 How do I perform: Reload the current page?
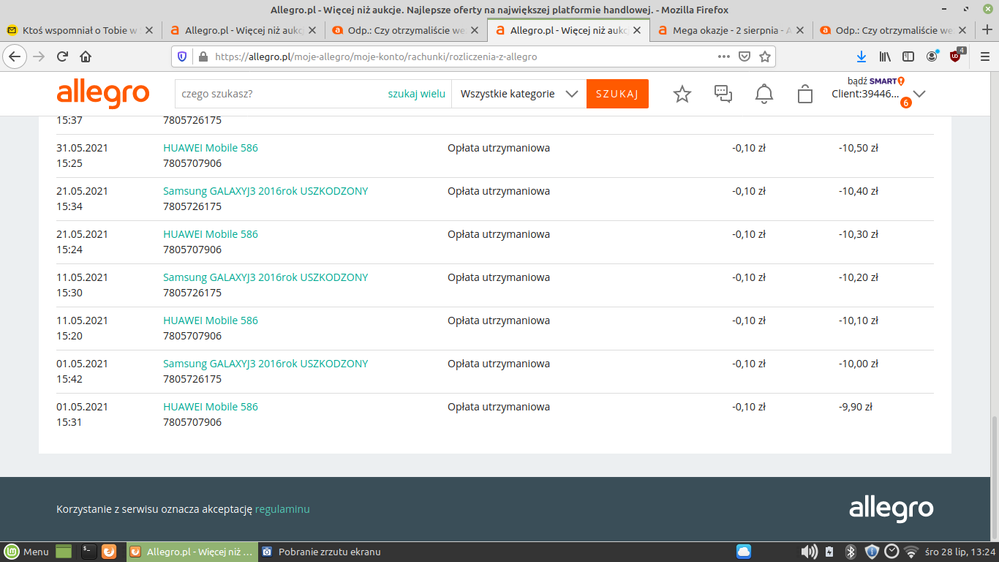pos(62,57)
